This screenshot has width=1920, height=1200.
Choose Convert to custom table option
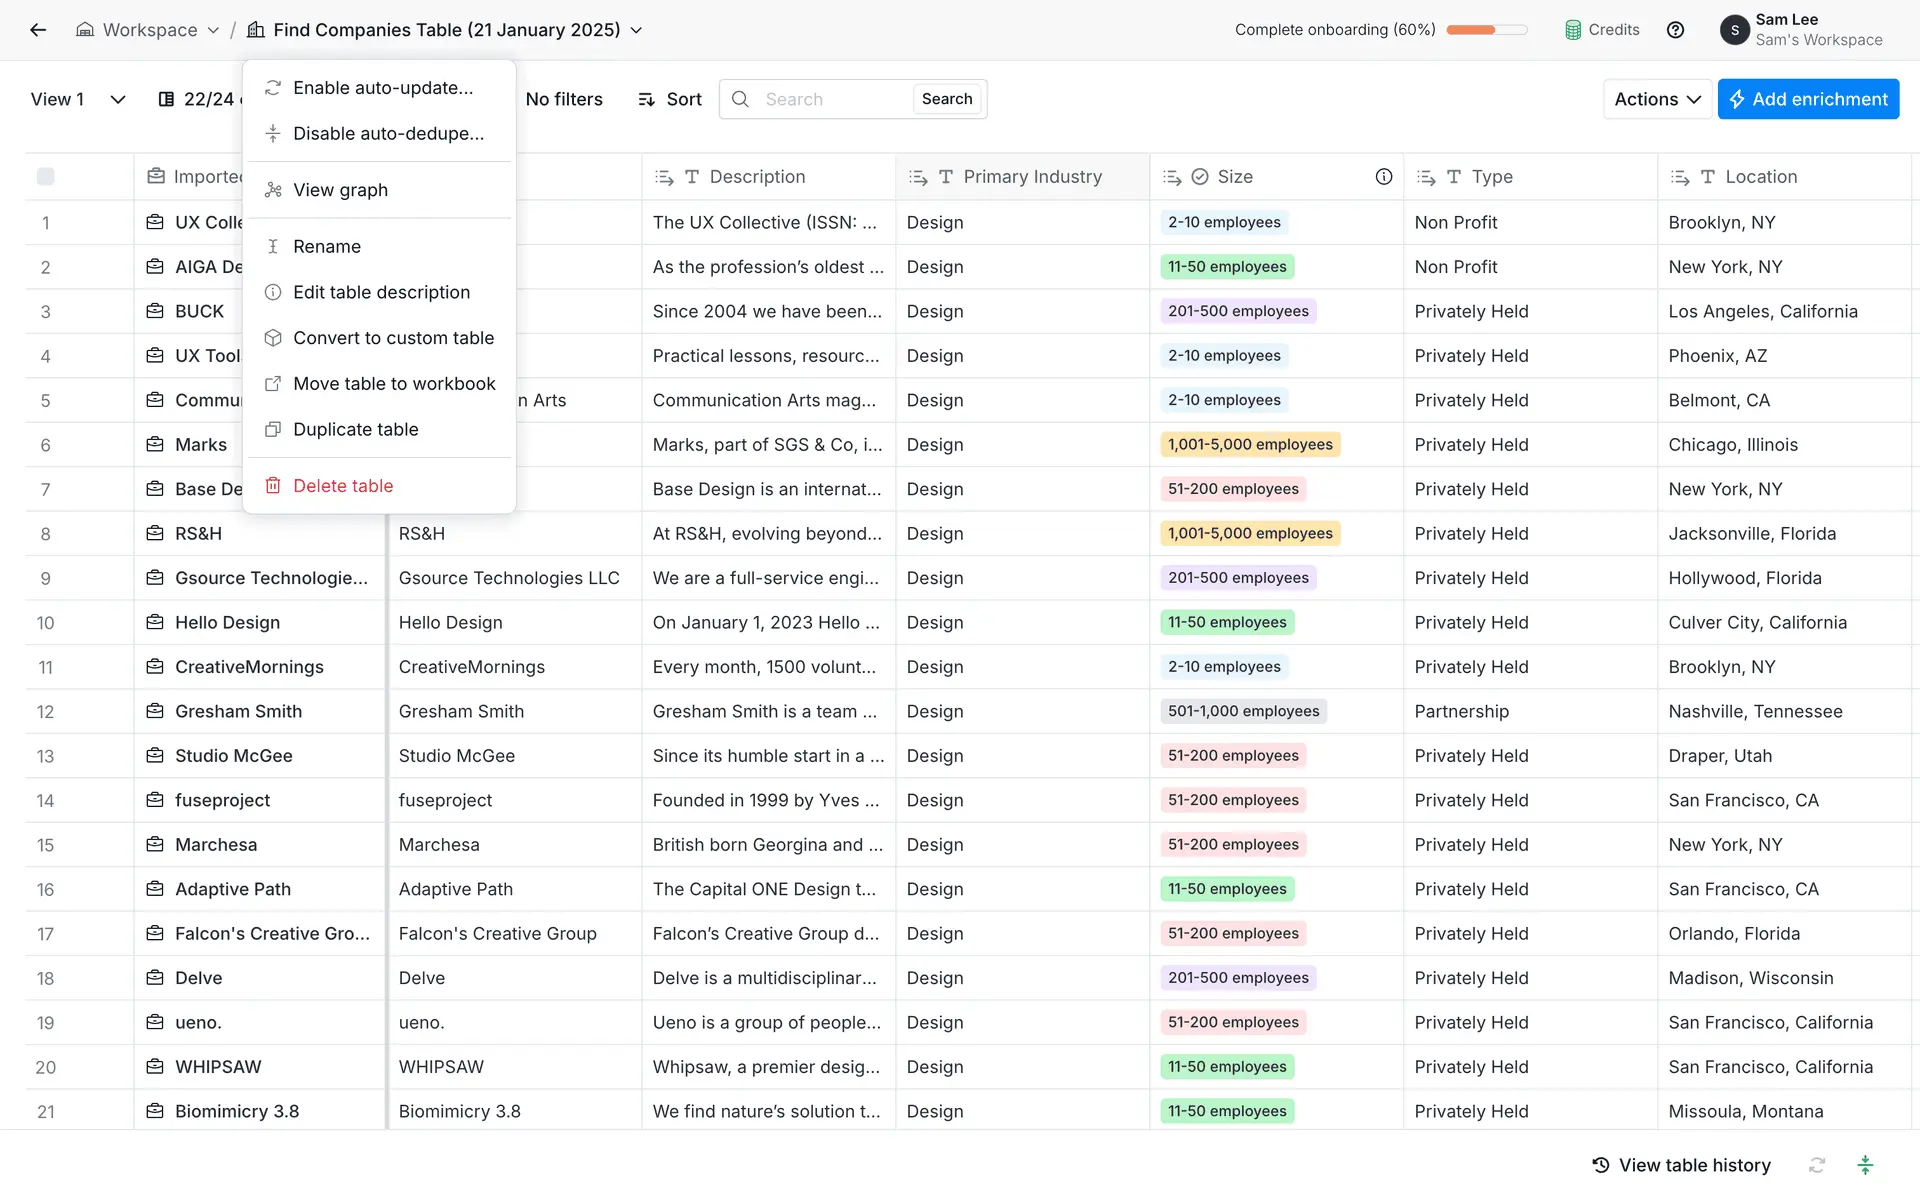point(393,338)
